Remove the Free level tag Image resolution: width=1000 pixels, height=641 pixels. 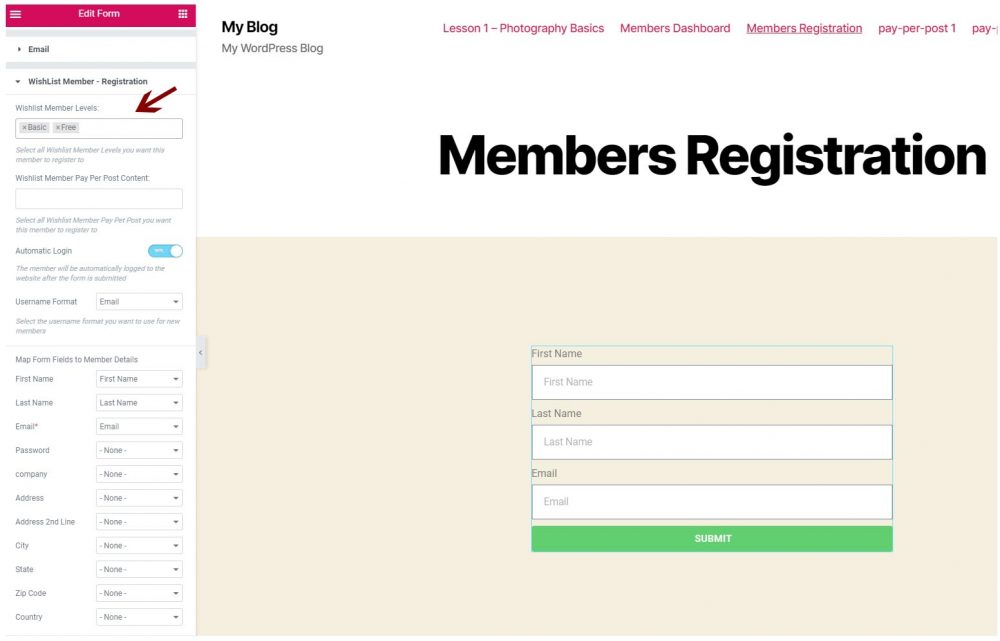click(58, 128)
